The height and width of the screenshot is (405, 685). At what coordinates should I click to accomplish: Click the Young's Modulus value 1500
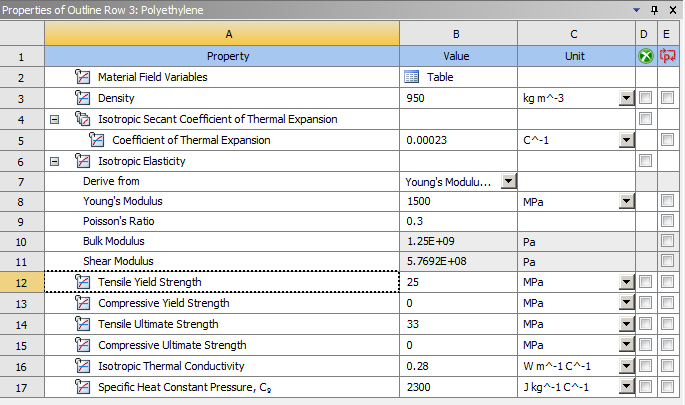[419, 201]
